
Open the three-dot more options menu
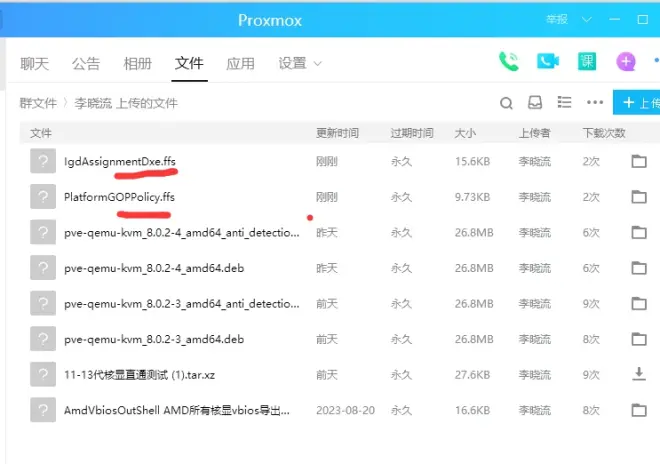595,102
